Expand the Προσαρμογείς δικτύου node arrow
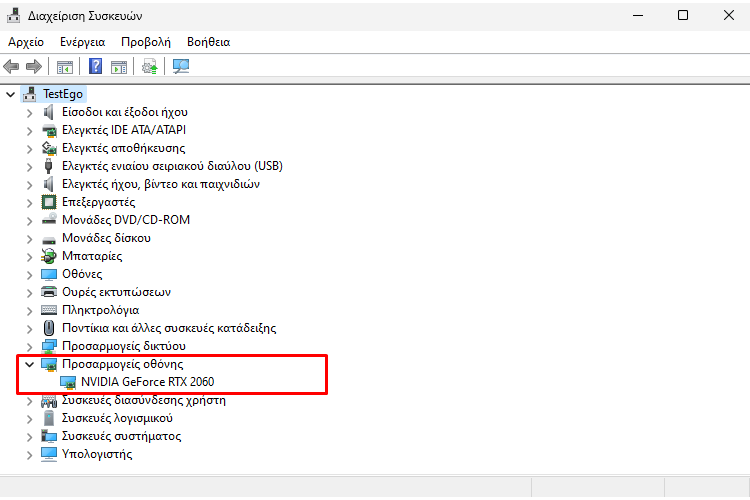This screenshot has height=500, width=750. 30,346
